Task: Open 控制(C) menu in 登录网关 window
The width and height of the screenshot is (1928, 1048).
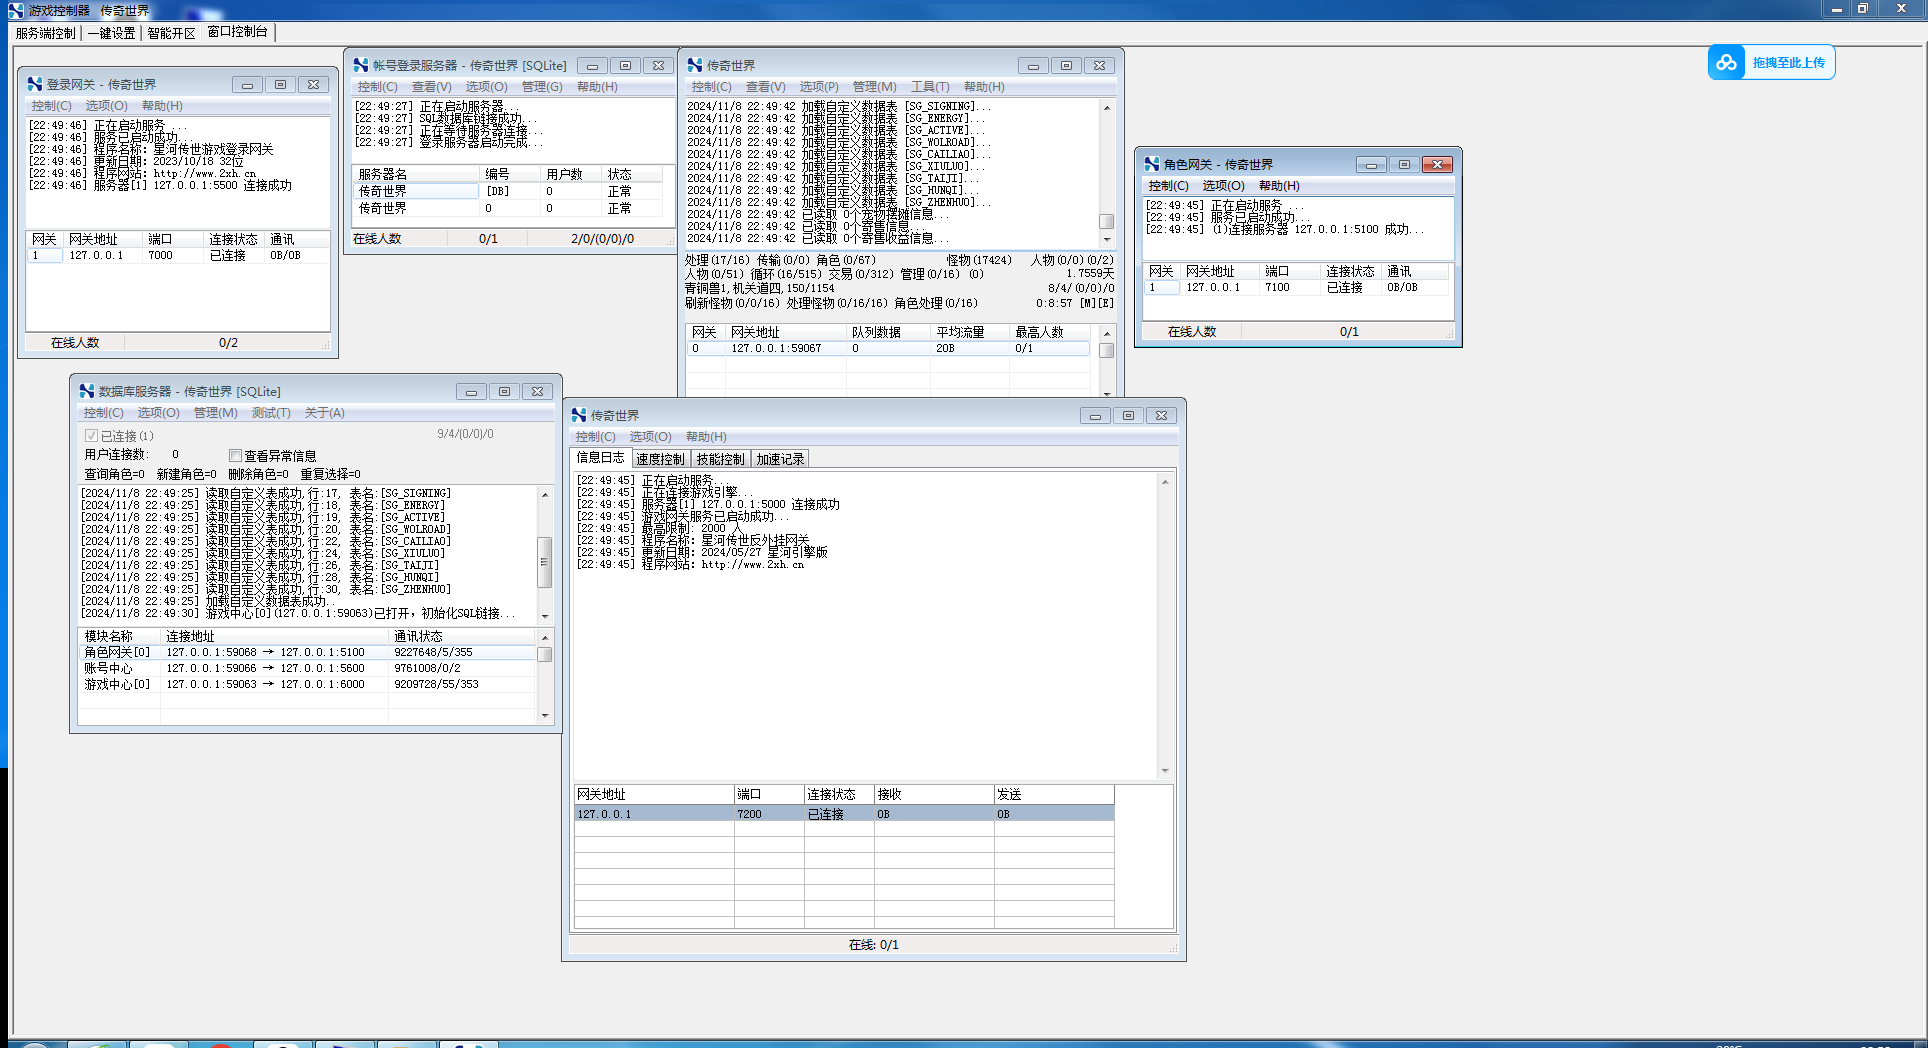Action: point(51,106)
